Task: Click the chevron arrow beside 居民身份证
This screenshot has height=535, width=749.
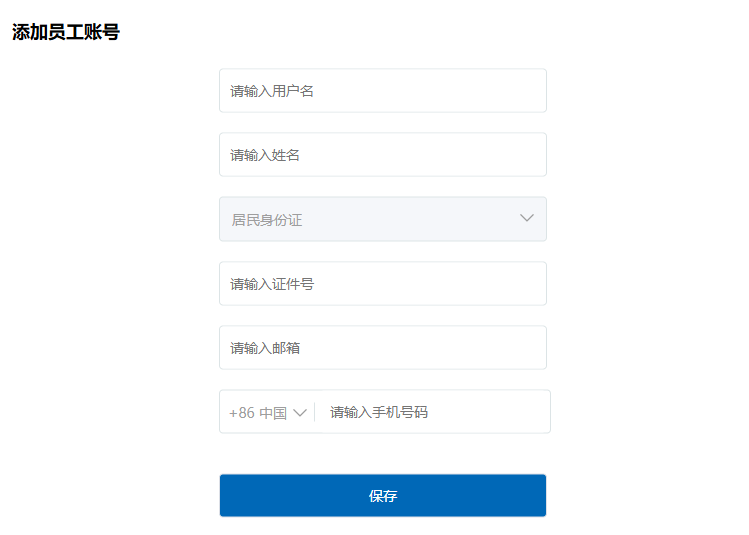Action: [527, 219]
